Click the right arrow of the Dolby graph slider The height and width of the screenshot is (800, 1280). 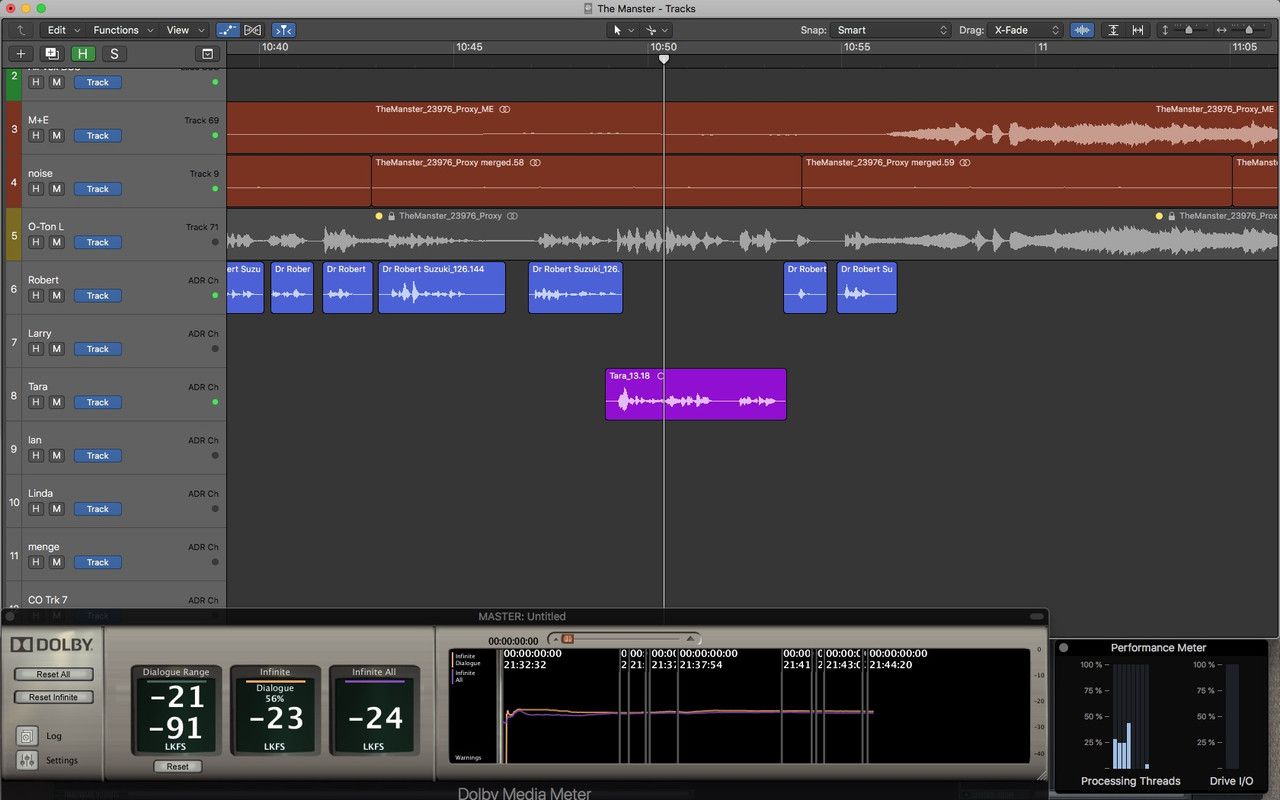(690, 639)
